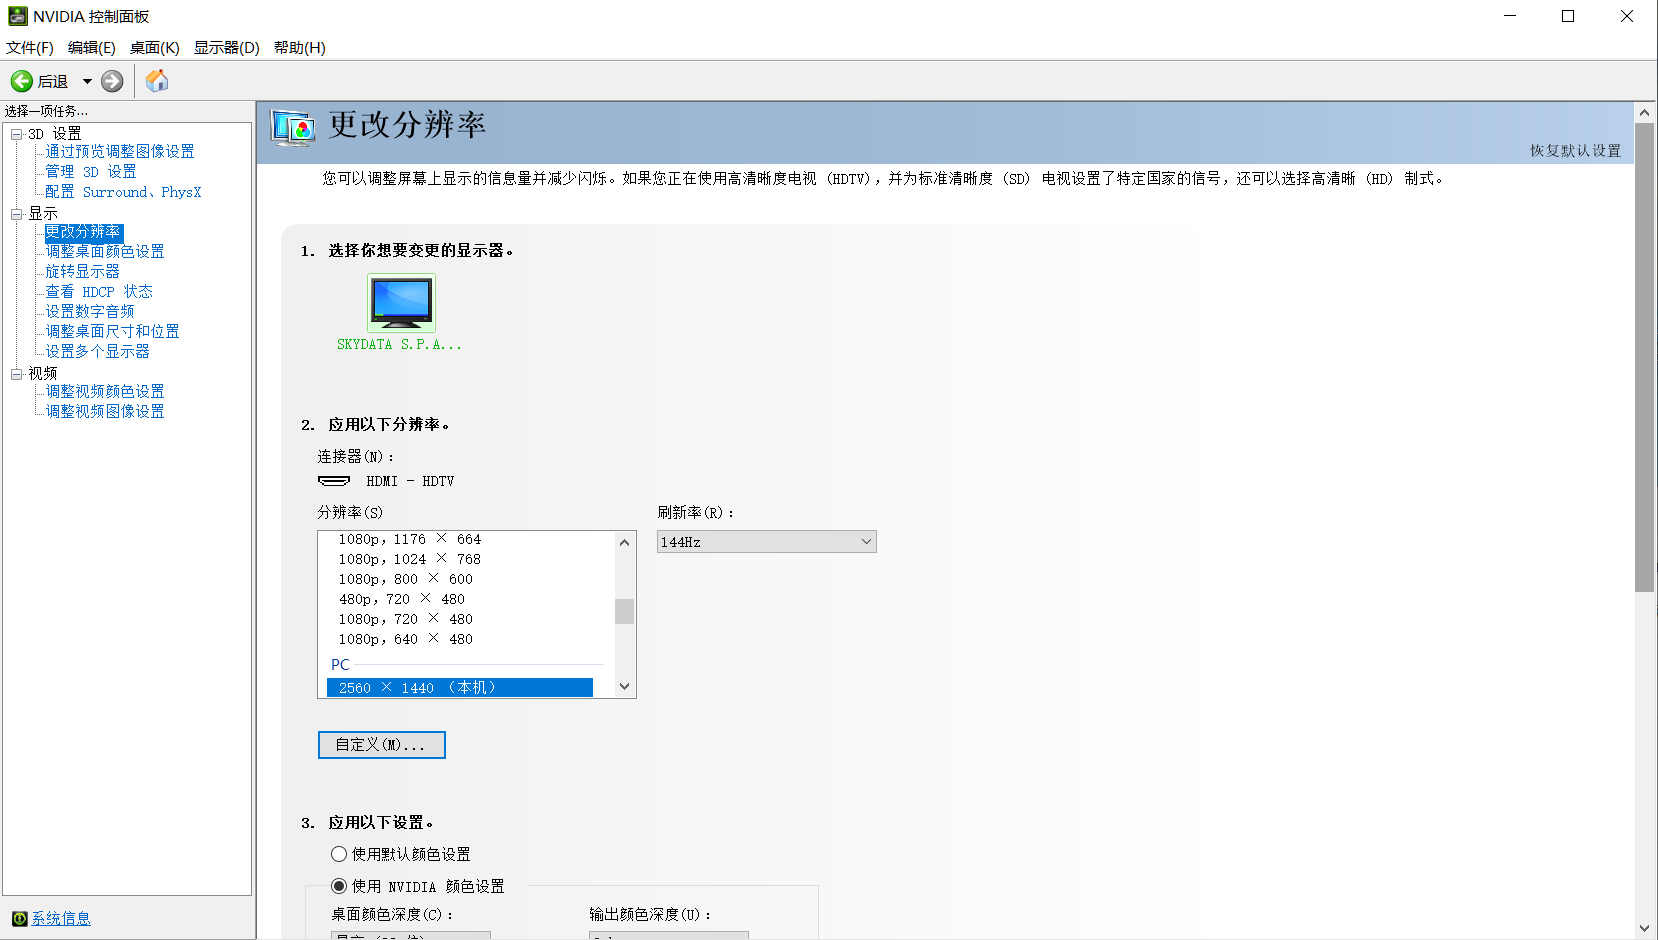Collapse the 3D 设置 tree node

16,134
